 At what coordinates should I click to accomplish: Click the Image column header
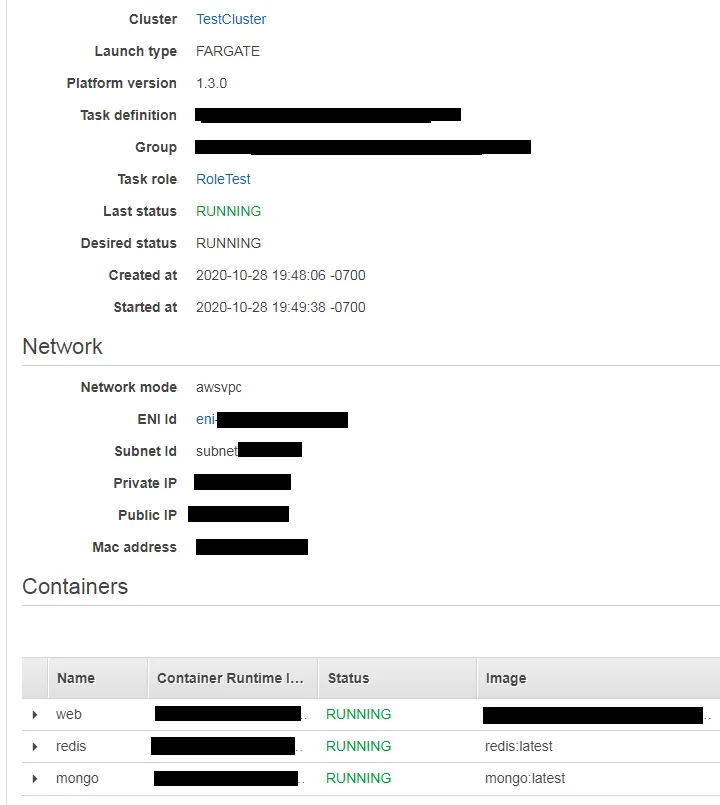click(x=505, y=678)
